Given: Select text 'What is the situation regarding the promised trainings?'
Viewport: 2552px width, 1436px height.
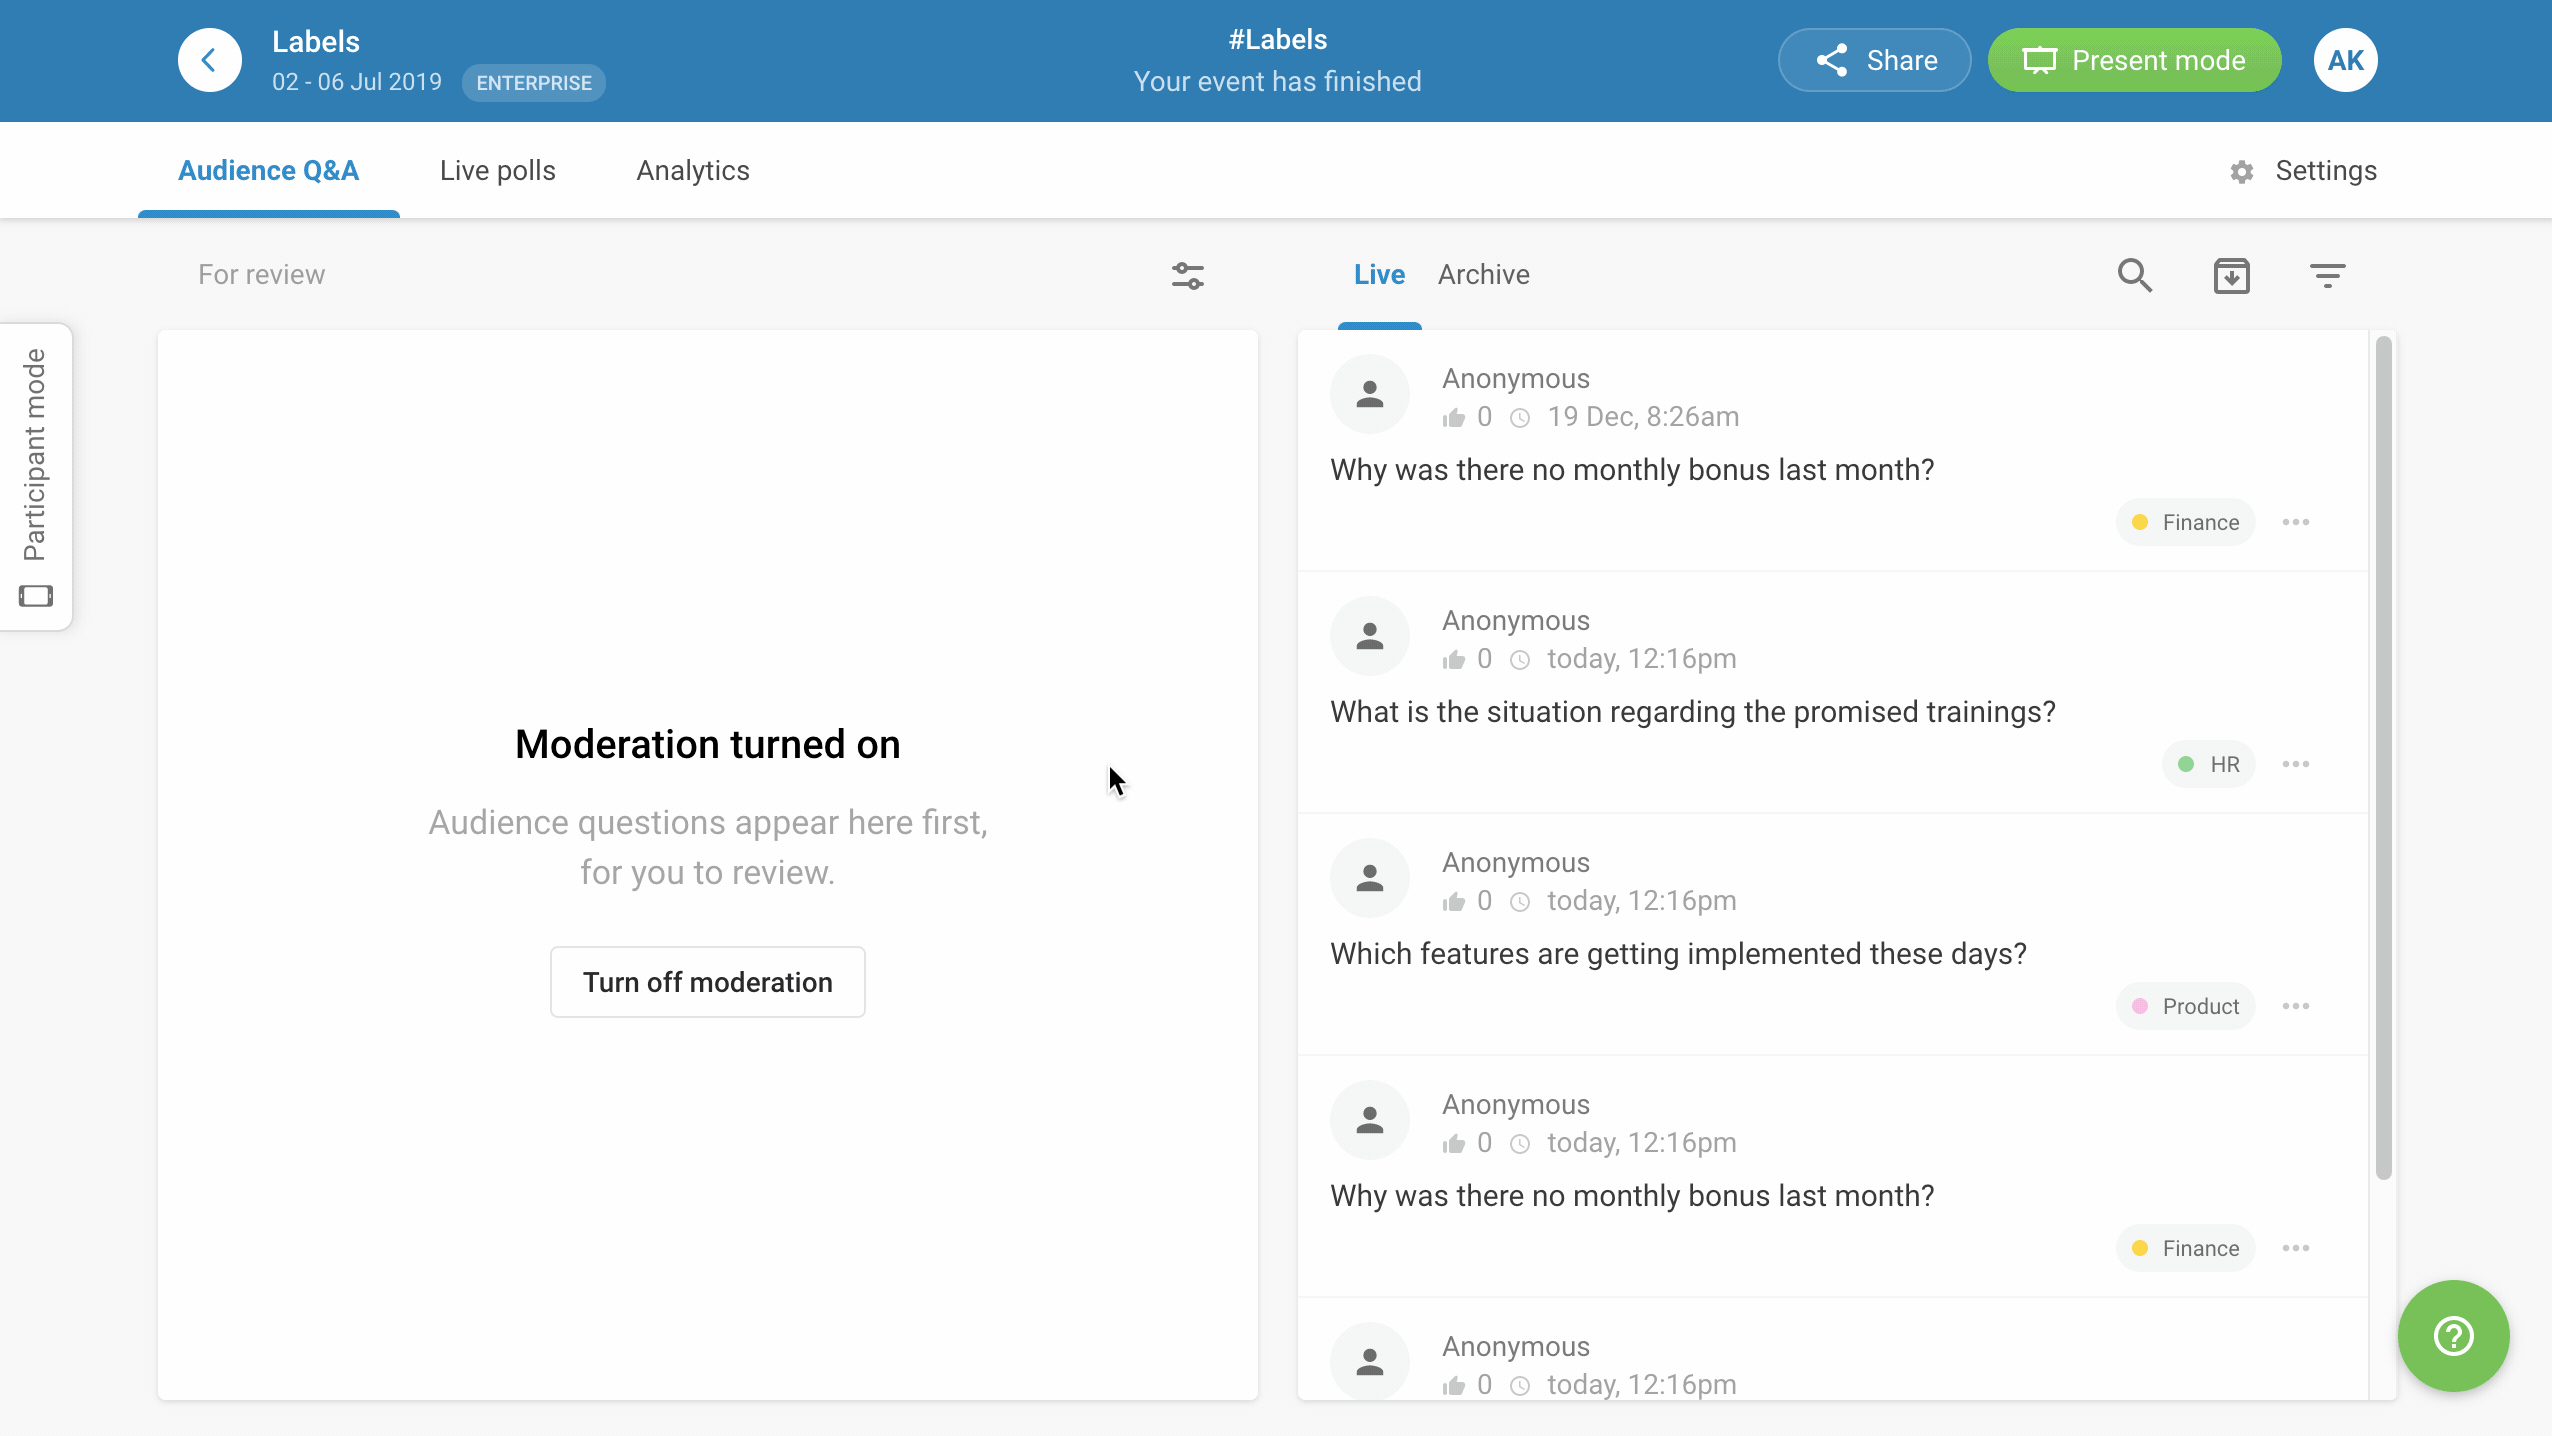Looking at the screenshot, I should (x=1692, y=712).
